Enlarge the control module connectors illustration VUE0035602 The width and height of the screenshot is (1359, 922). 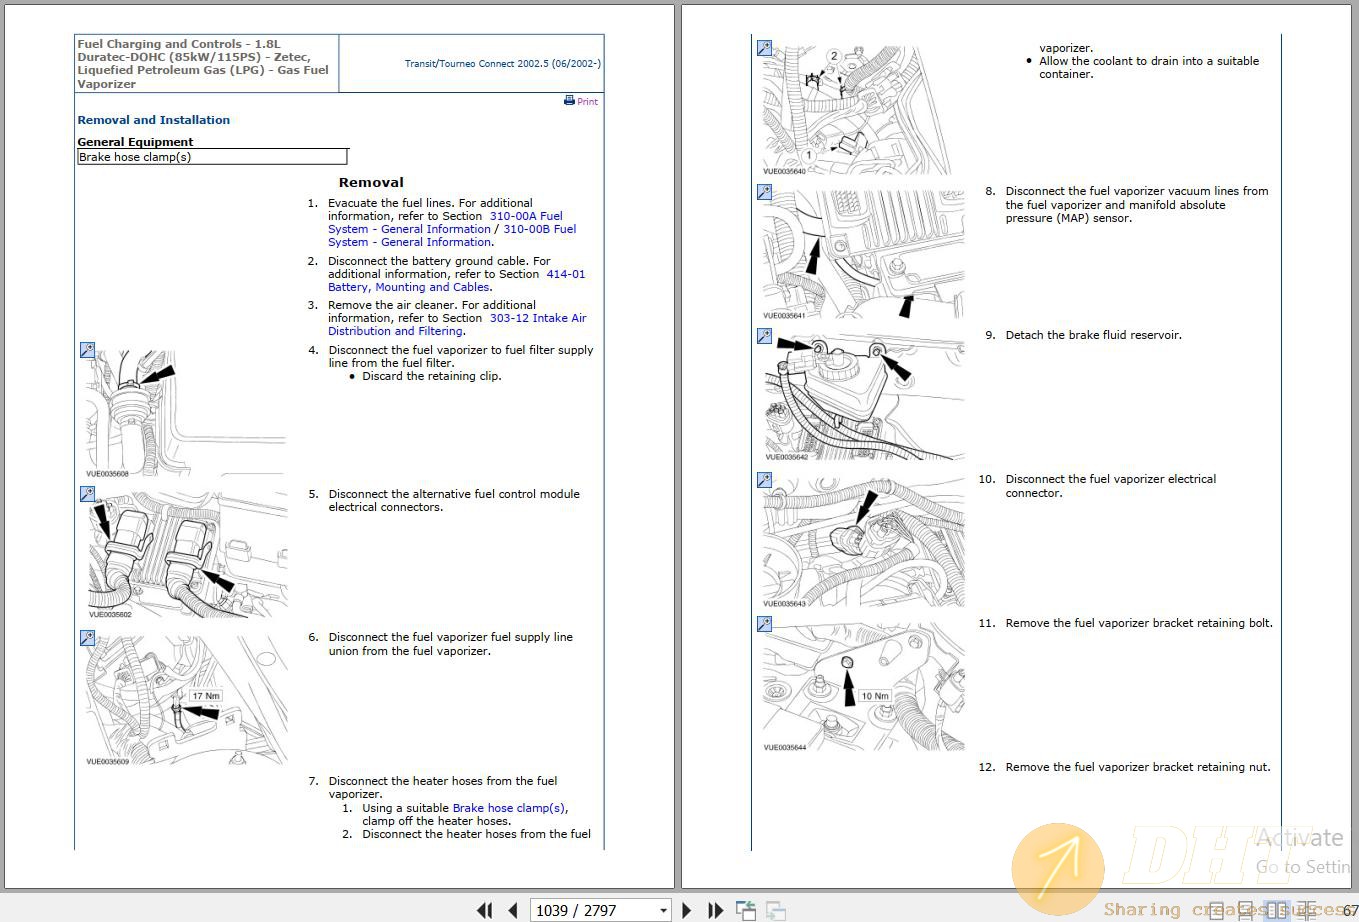(88, 494)
